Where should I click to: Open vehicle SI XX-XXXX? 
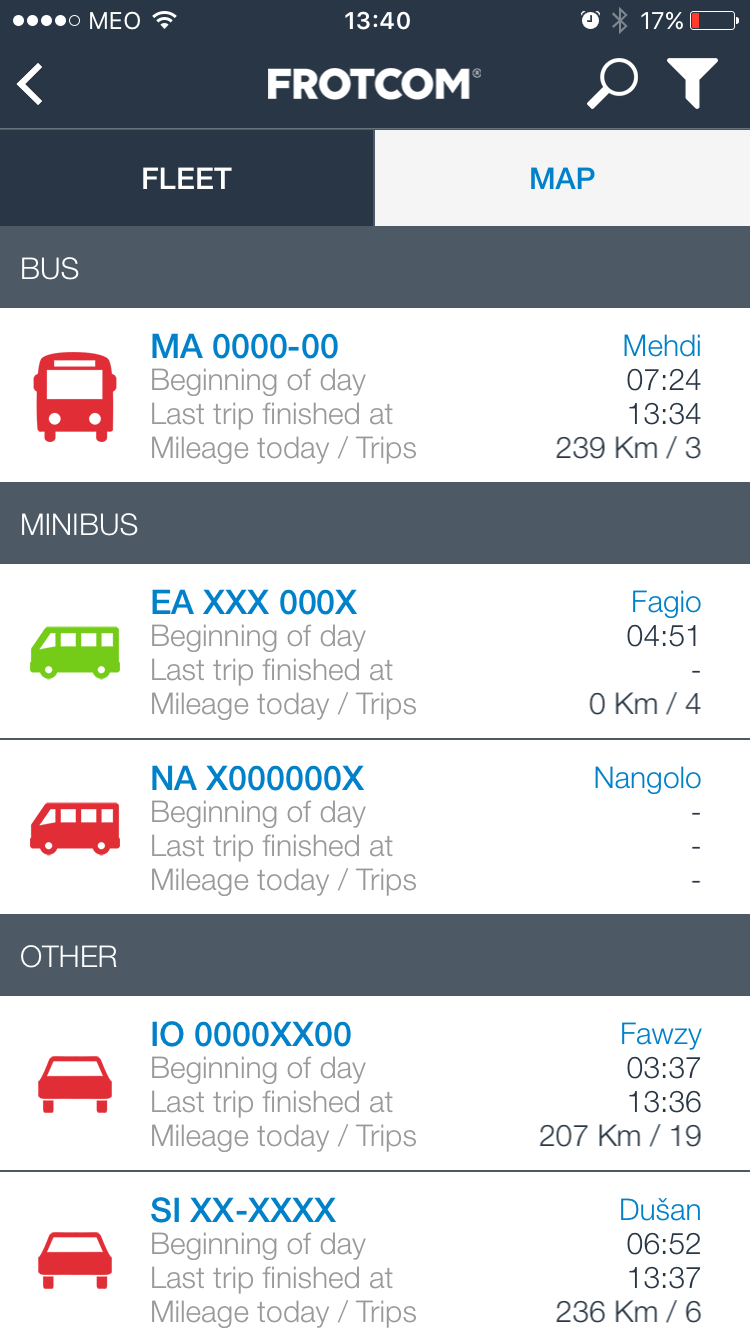[x=243, y=1211]
